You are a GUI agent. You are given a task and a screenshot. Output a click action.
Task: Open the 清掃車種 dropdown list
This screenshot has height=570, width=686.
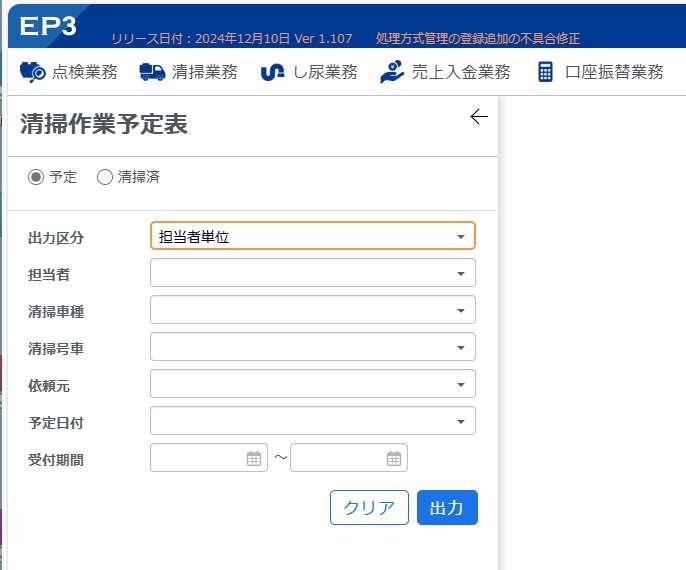312,310
